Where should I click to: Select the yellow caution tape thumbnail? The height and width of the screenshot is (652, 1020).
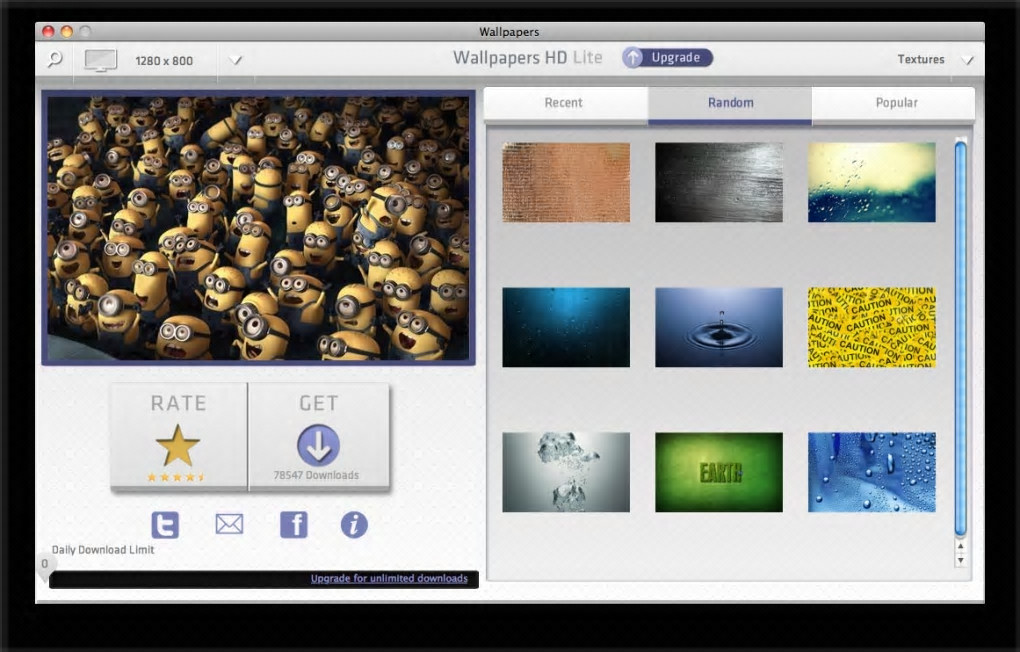click(x=872, y=327)
